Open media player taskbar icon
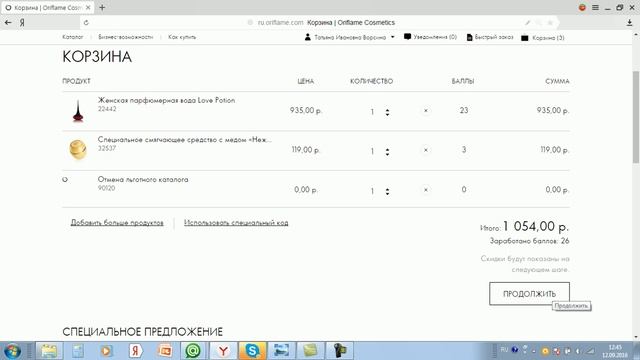This screenshot has height=360, width=640. (107, 351)
